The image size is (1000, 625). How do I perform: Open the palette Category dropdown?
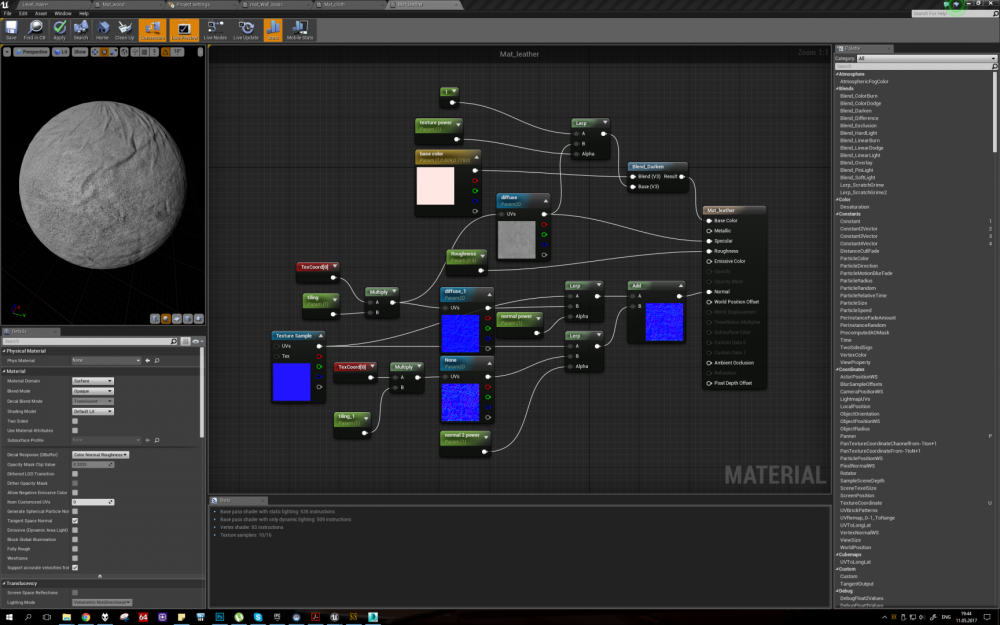click(x=926, y=58)
